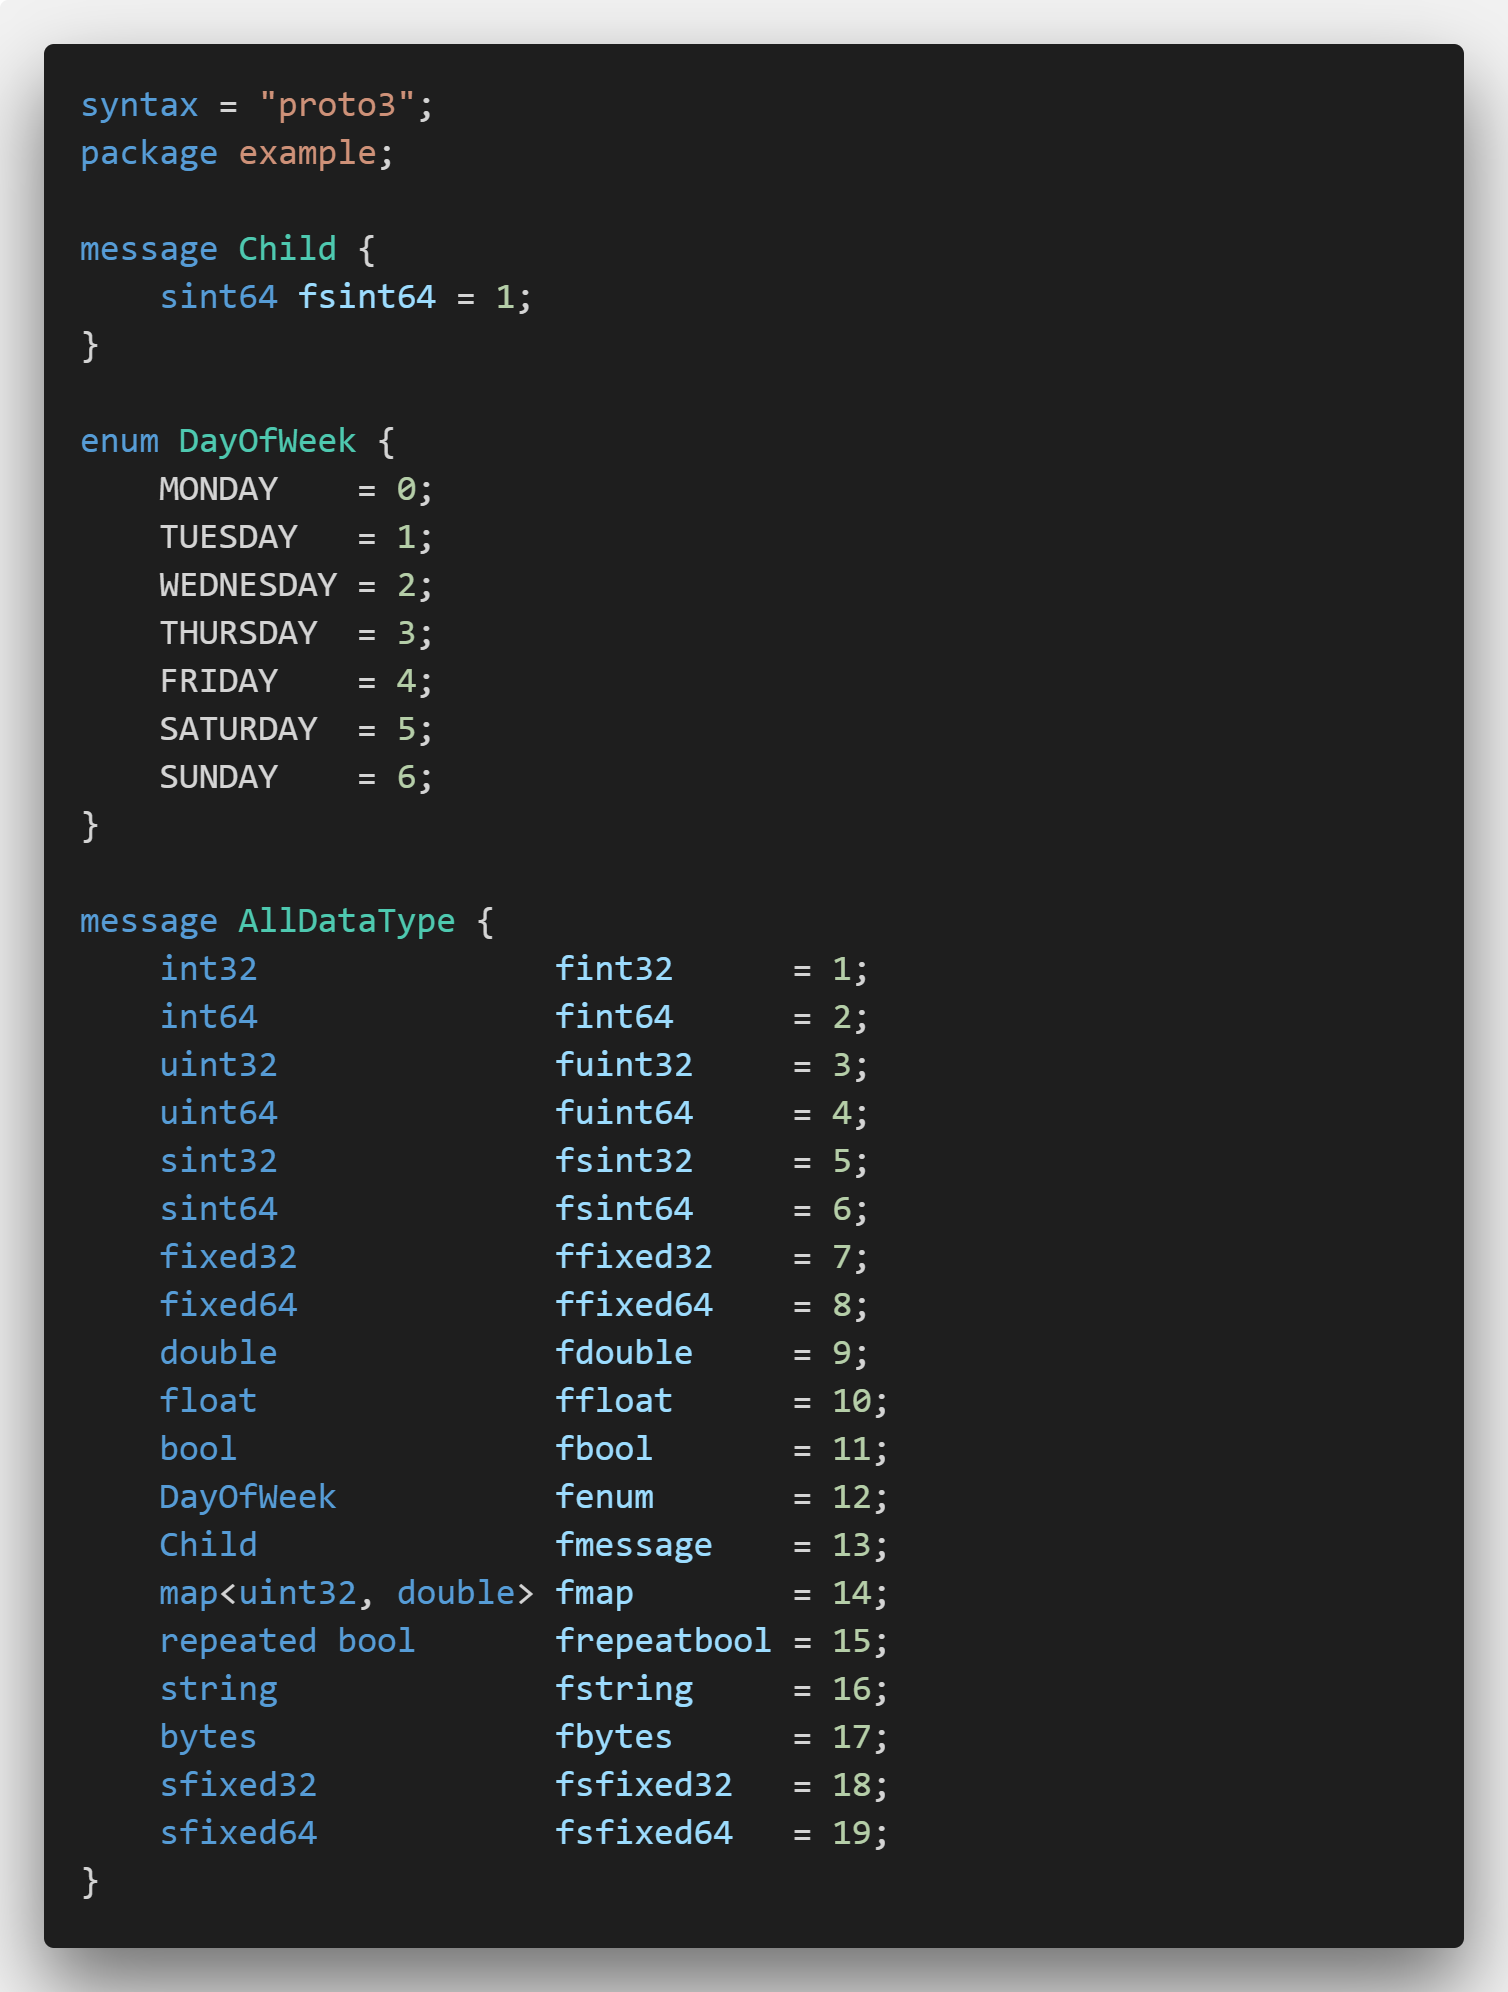Click the repeated keyword before bool

(x=238, y=1641)
